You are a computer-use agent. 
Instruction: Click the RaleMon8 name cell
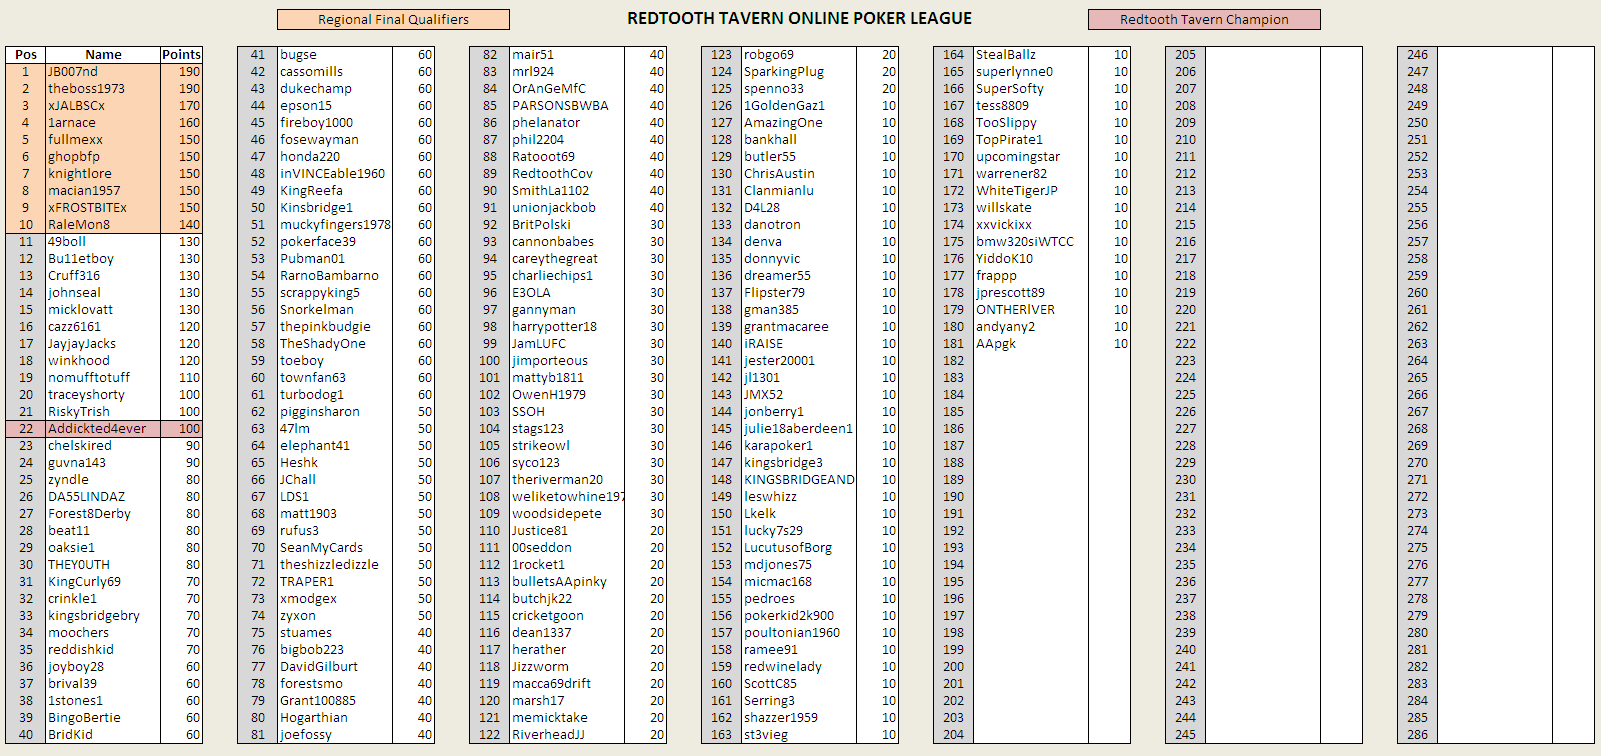(103, 224)
